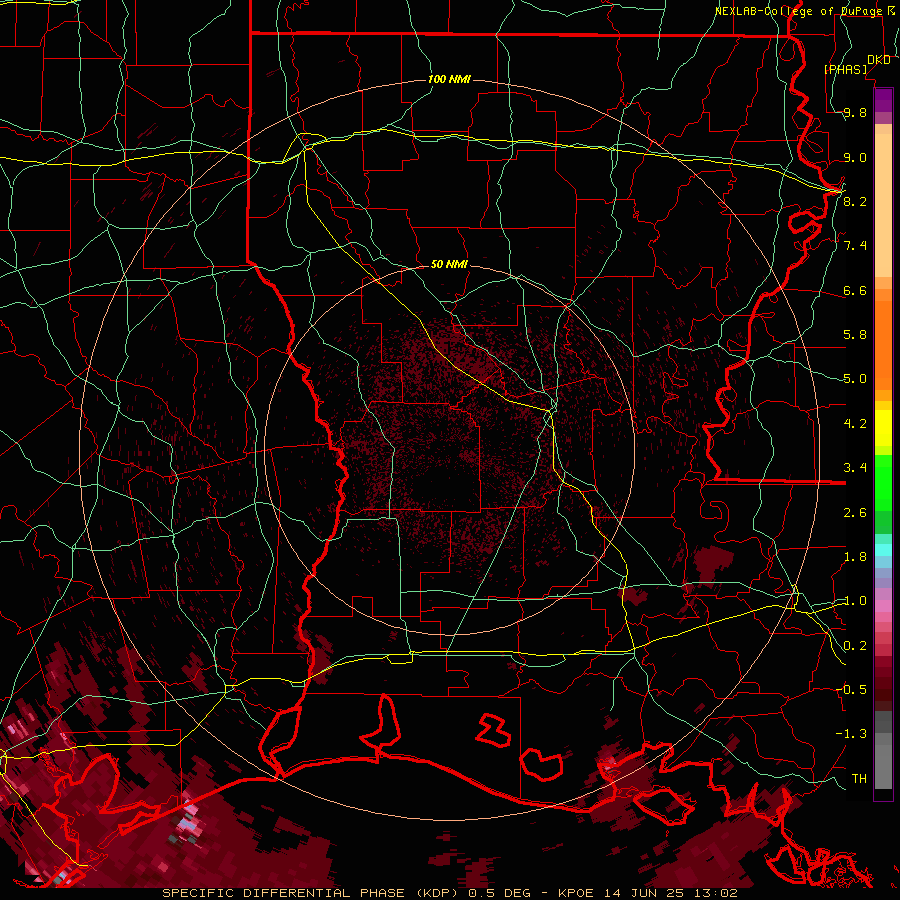This screenshot has height=900, width=900.
Task: Click the 0.2 value on color scale
Action: pyautogui.click(x=855, y=645)
